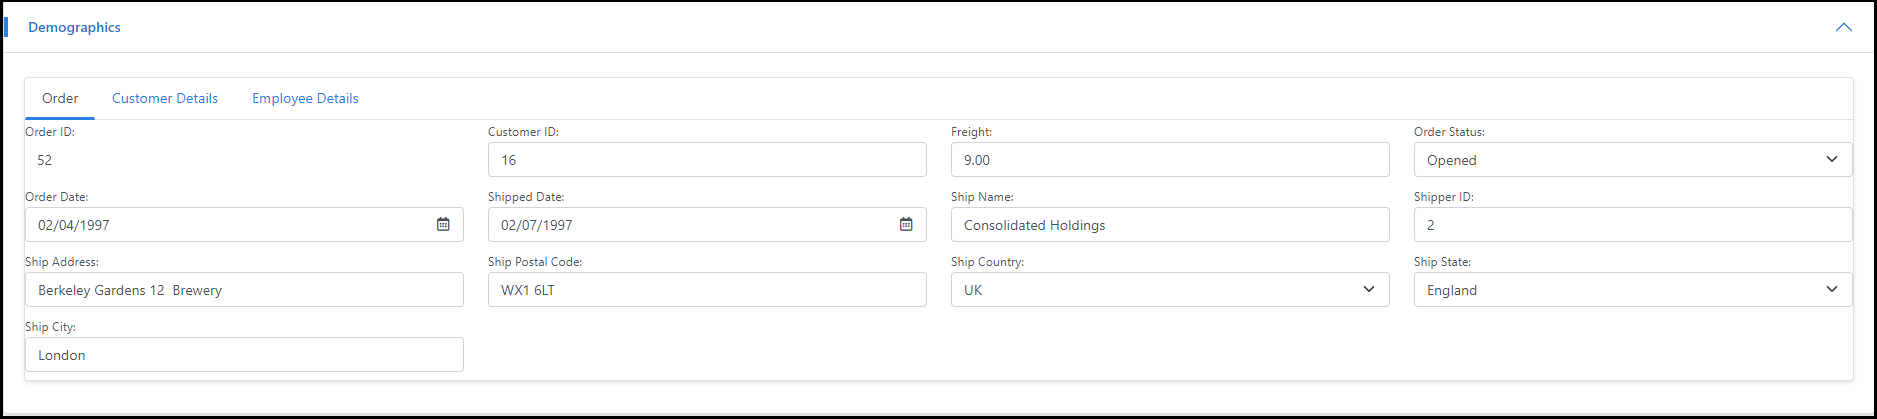1877x419 pixels.
Task: Click the Demographics section heading
Action: coord(74,27)
